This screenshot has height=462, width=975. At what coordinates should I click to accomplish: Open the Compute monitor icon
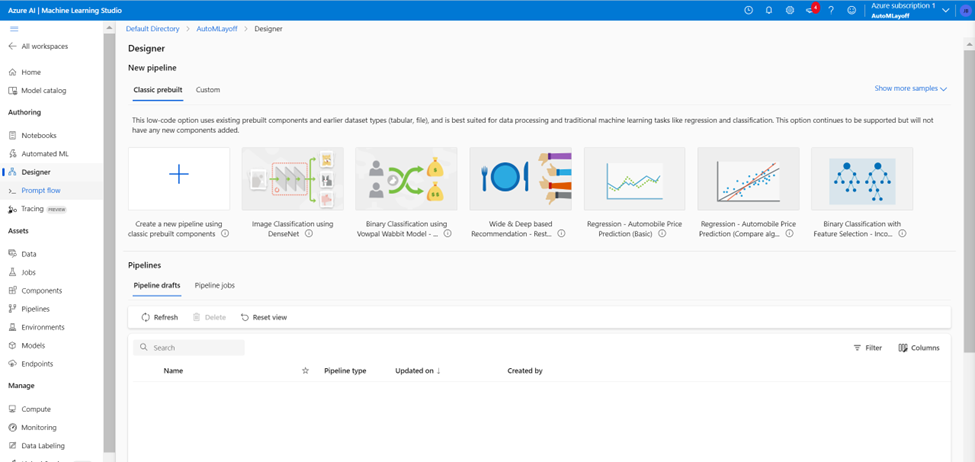[x=12, y=409]
